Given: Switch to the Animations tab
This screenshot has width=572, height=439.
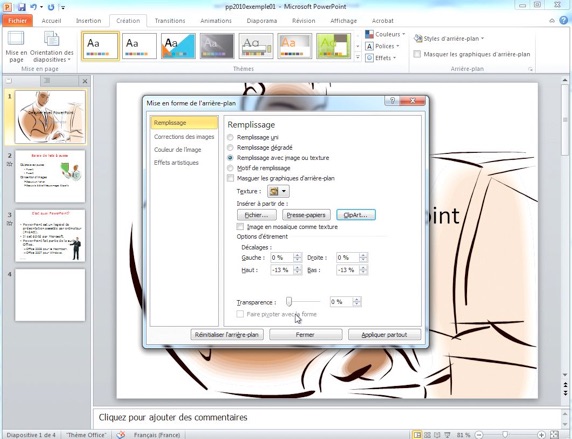Looking at the screenshot, I should (x=216, y=21).
